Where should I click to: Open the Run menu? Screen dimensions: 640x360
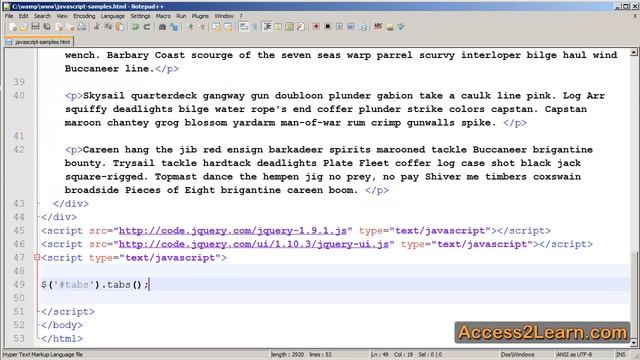(181, 16)
